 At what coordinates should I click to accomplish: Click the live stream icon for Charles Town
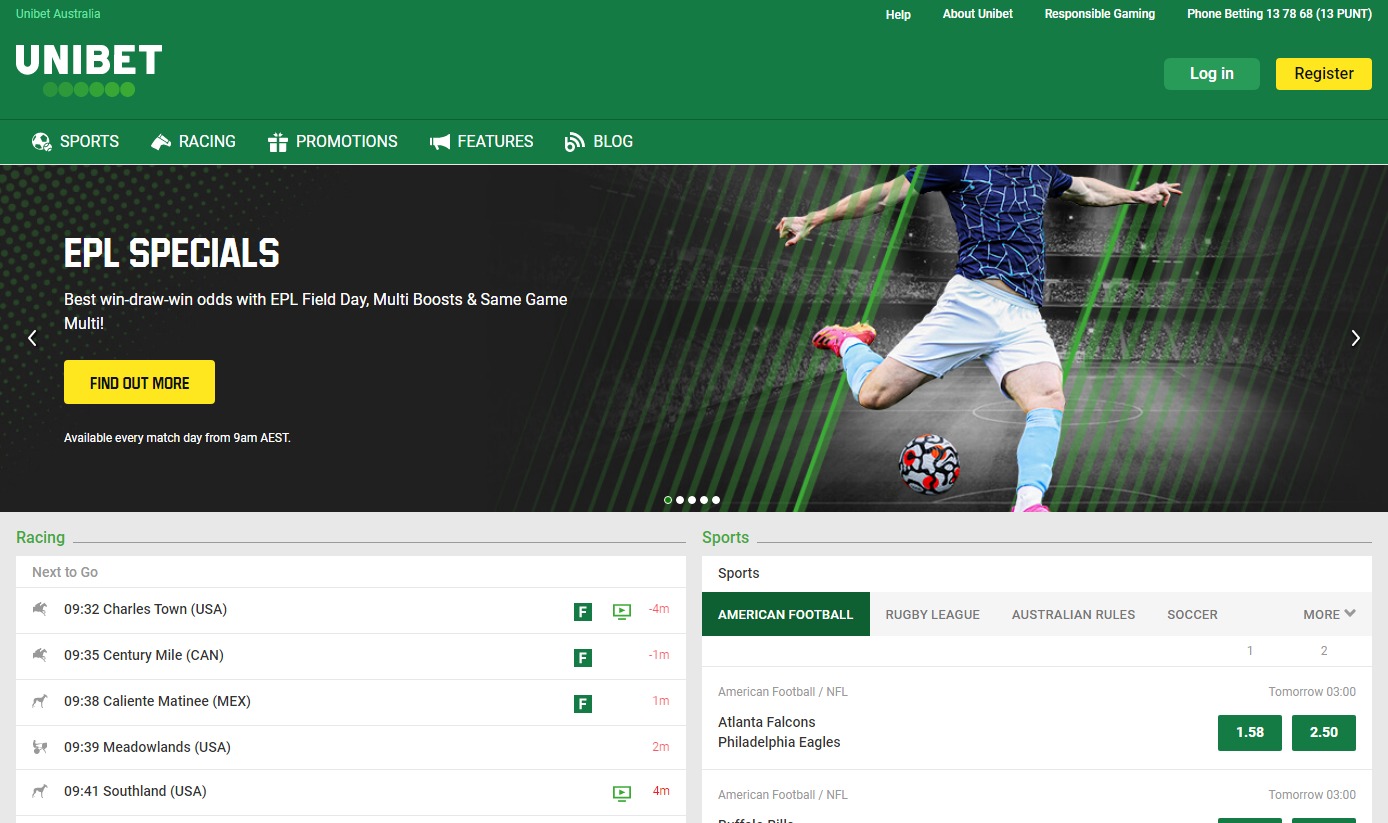click(x=622, y=611)
